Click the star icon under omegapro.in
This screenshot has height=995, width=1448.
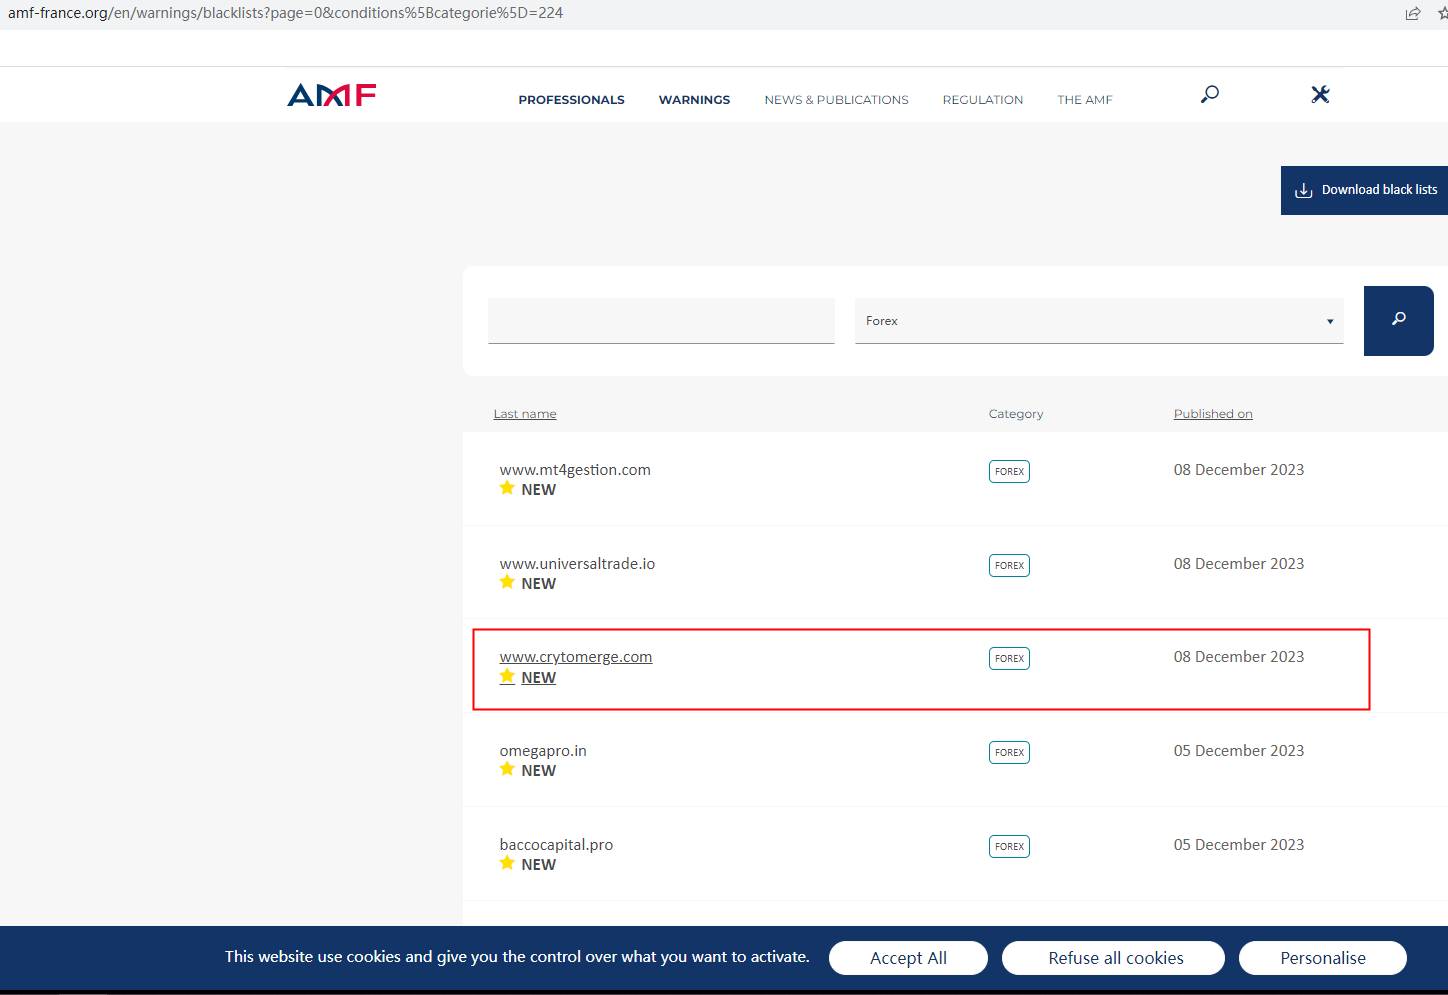507,769
